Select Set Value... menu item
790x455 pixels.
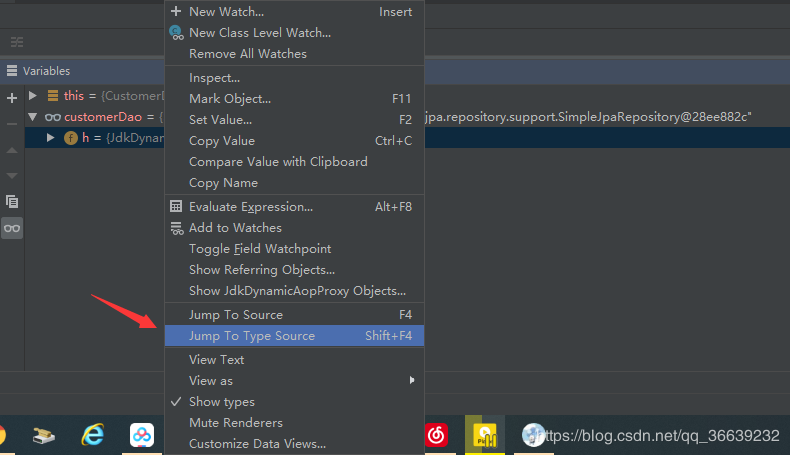pos(294,120)
